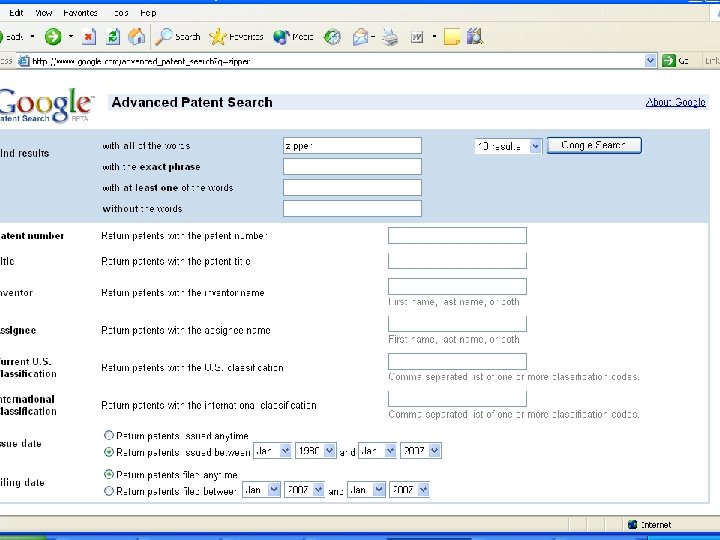Open the Favorites star button

tap(236, 37)
